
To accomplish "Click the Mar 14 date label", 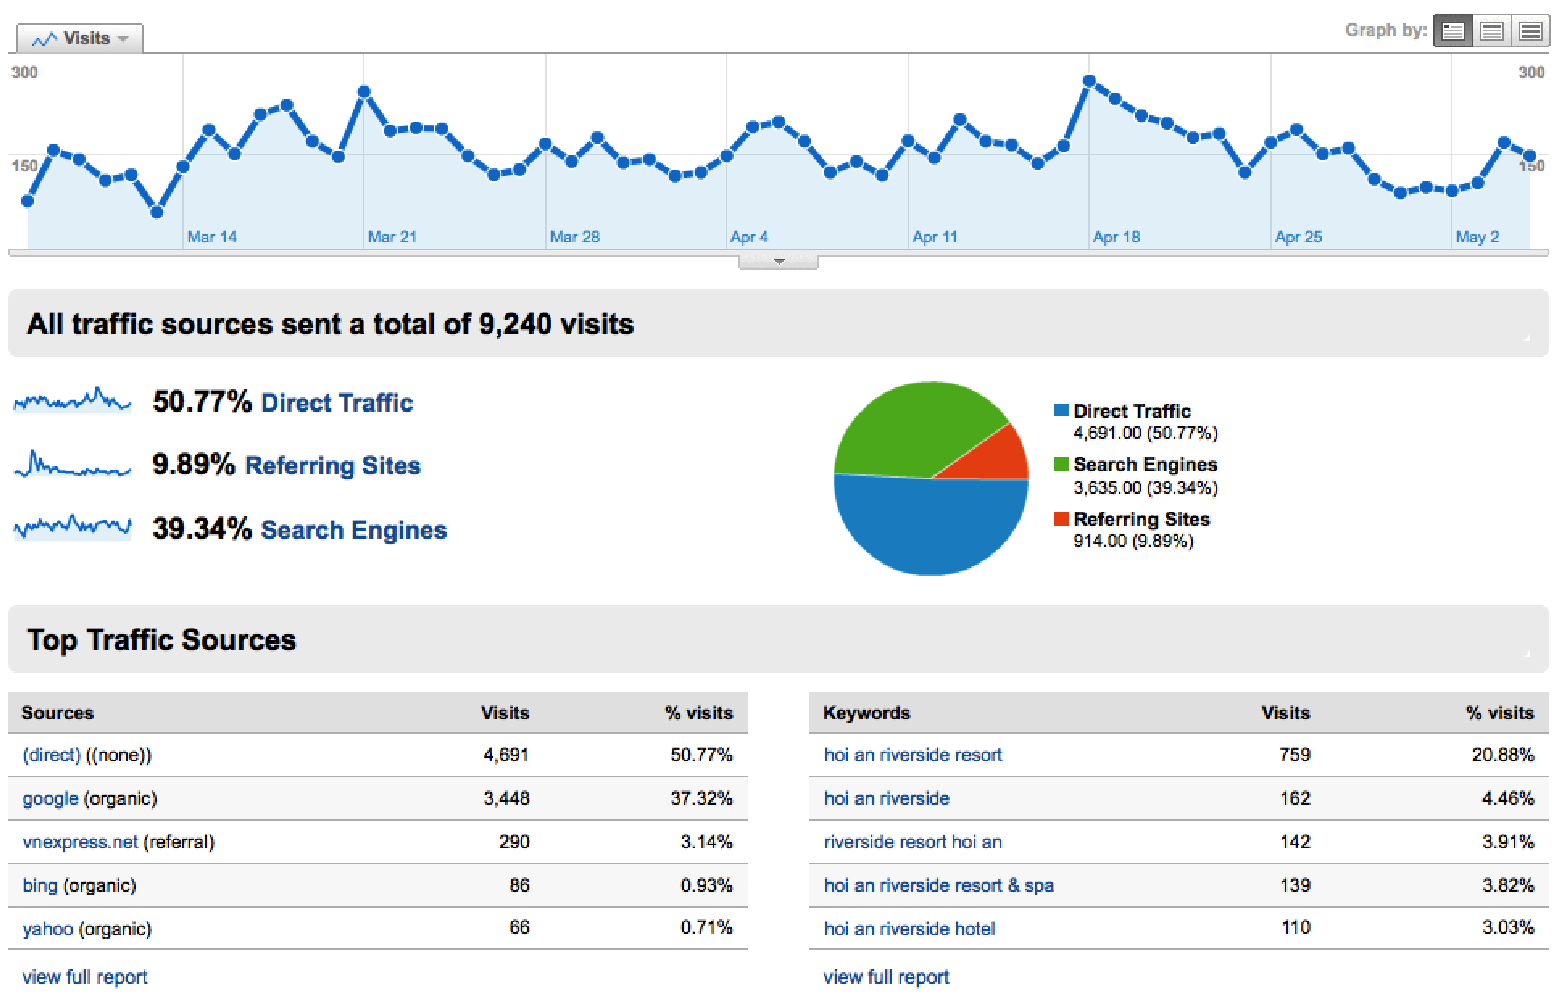I will pos(212,237).
